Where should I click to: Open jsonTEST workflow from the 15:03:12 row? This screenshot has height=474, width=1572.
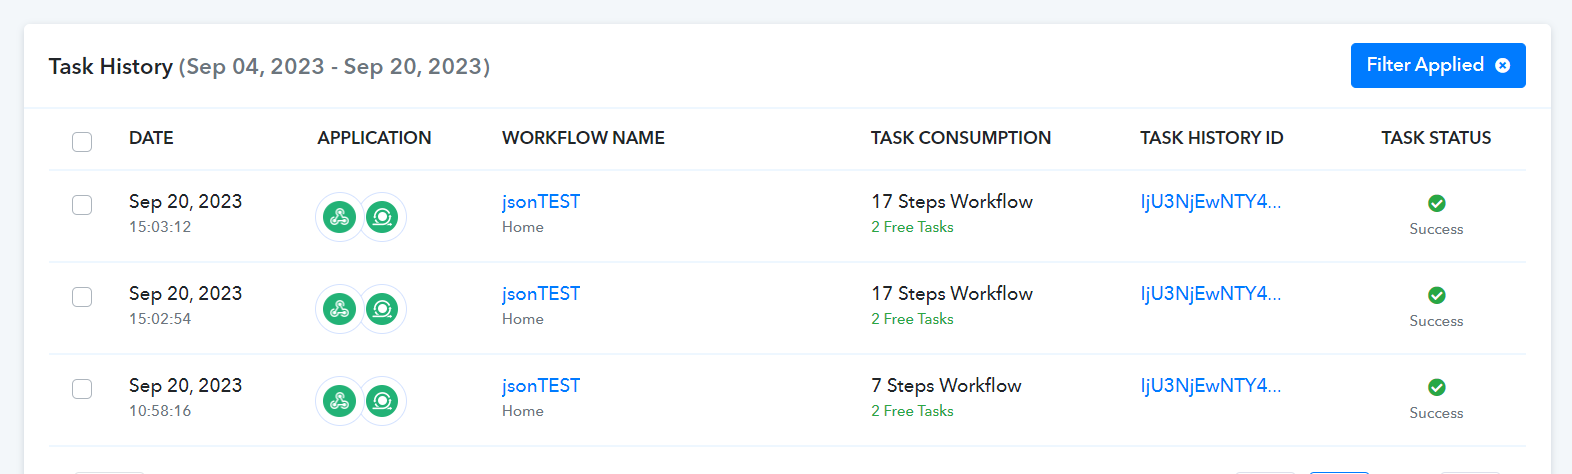(541, 201)
